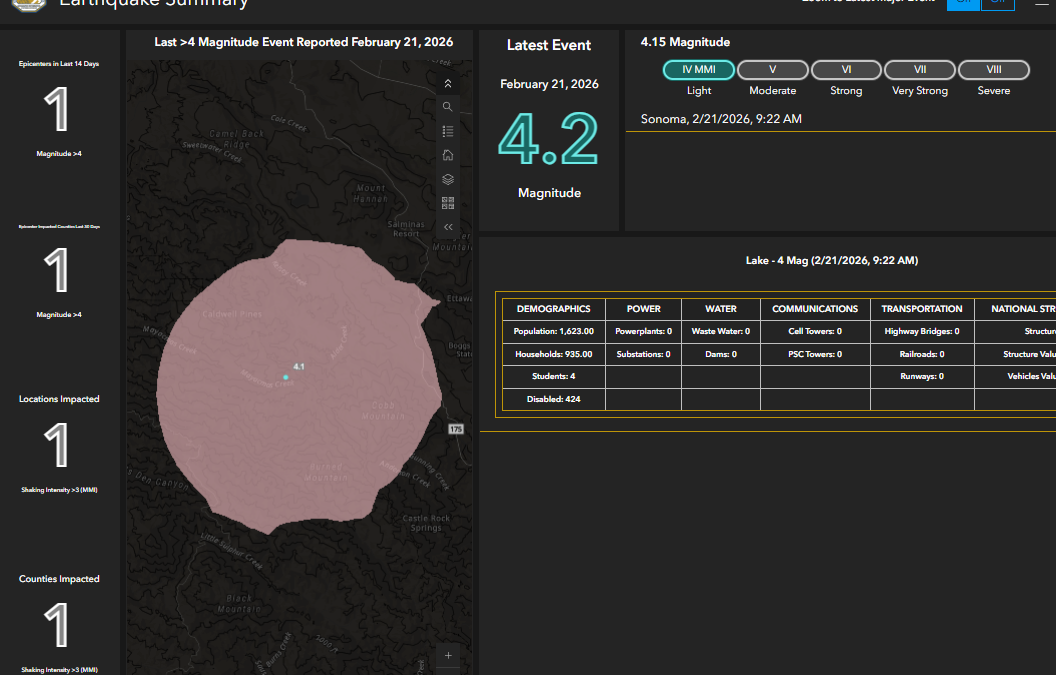1056x675 pixels.
Task: Open the basemap gallery grid
Action: [x=448, y=203]
